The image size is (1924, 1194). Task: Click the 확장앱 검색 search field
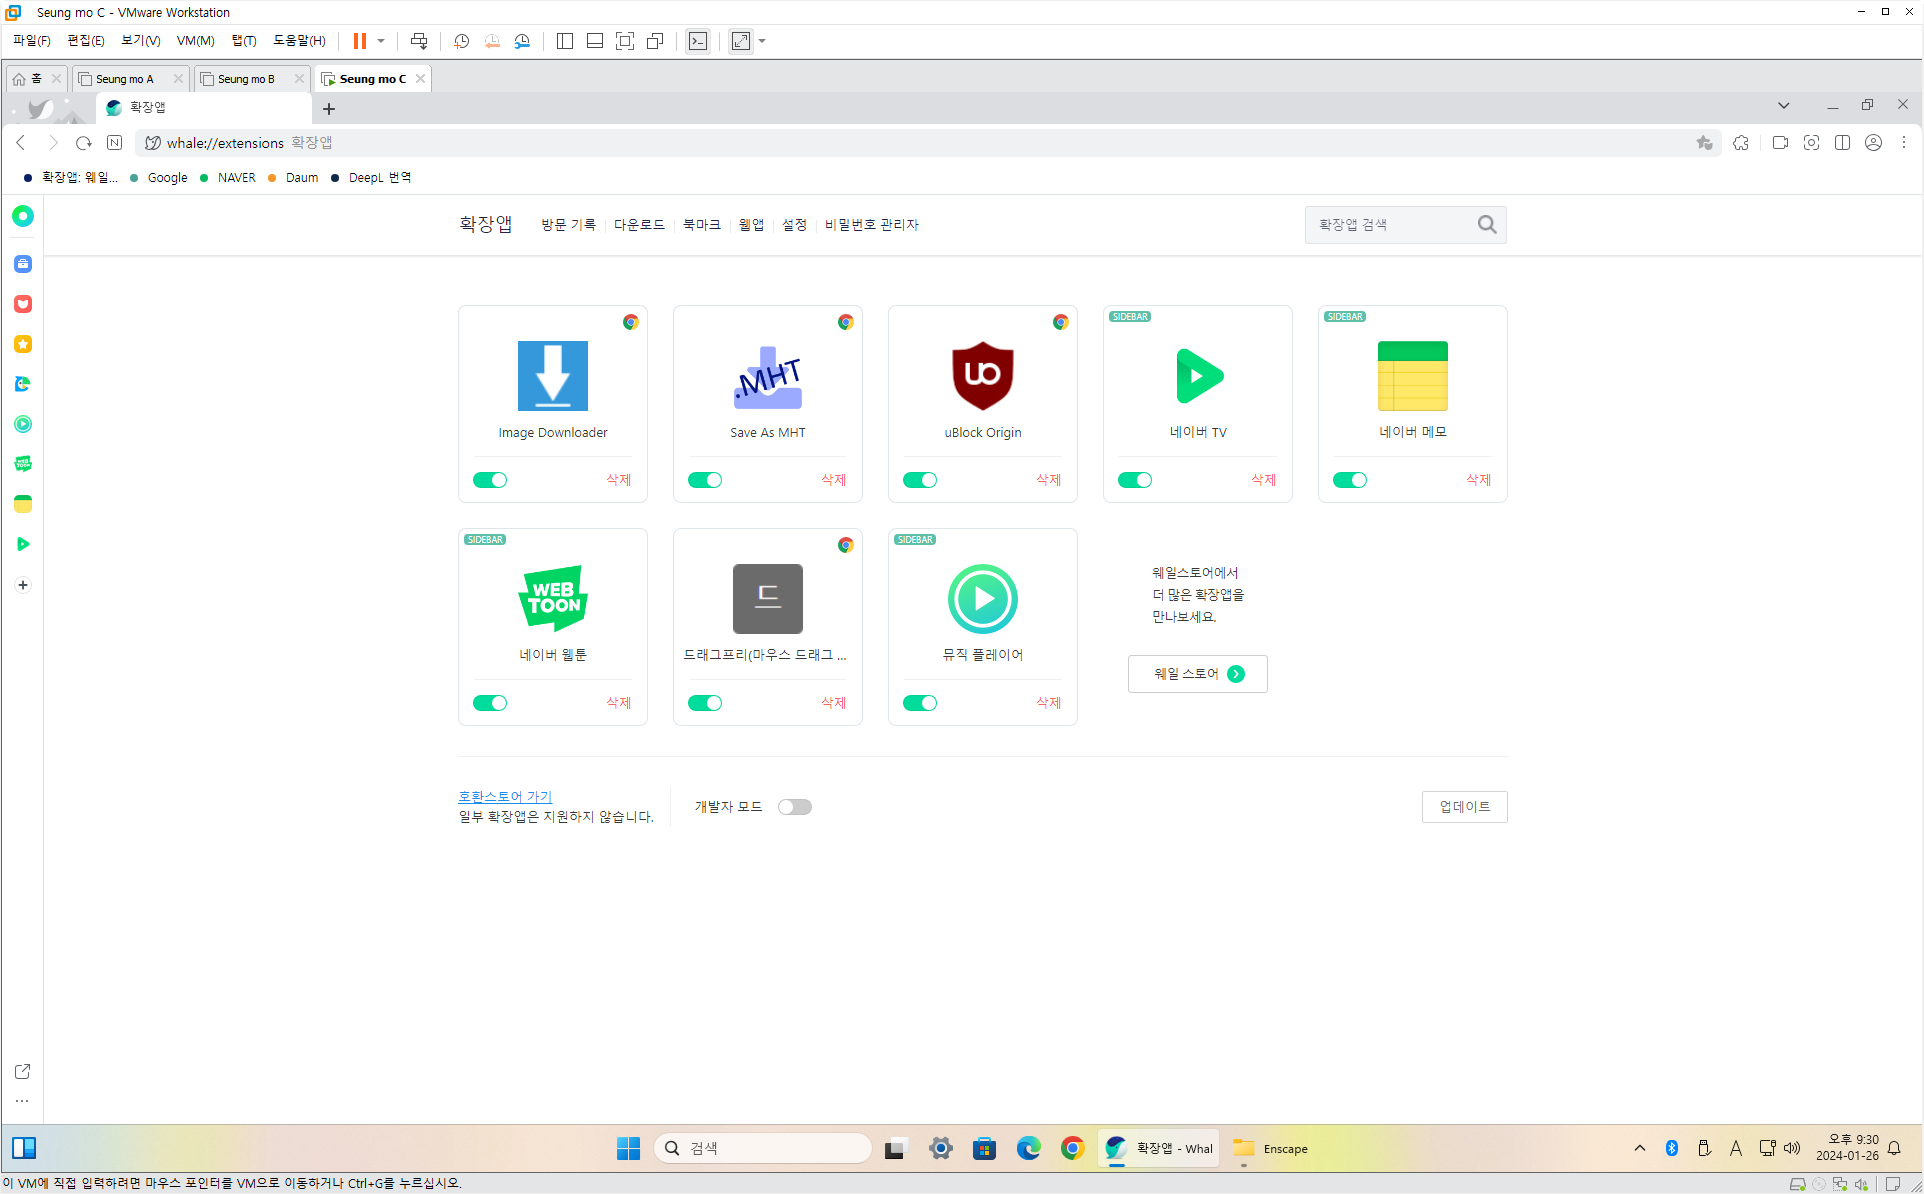point(1390,225)
